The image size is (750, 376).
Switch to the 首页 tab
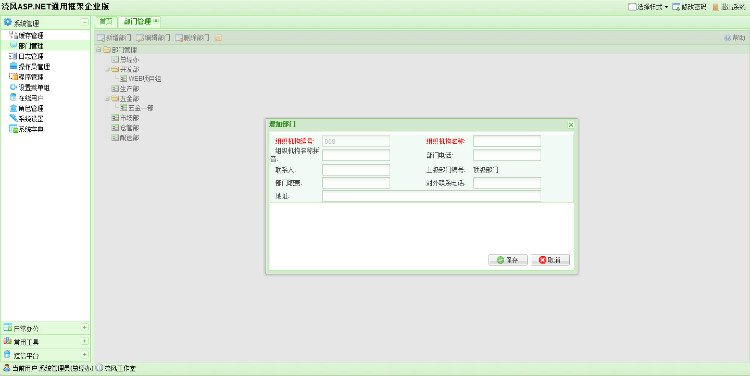pos(106,22)
